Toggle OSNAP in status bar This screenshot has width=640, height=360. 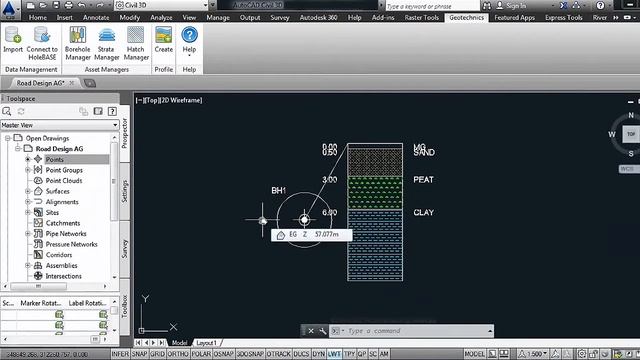point(223,354)
